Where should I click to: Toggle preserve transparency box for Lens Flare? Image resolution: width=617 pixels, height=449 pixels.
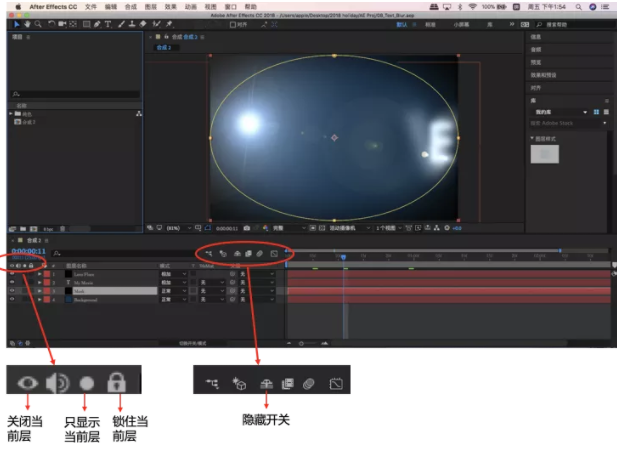pyautogui.click(x=193, y=274)
